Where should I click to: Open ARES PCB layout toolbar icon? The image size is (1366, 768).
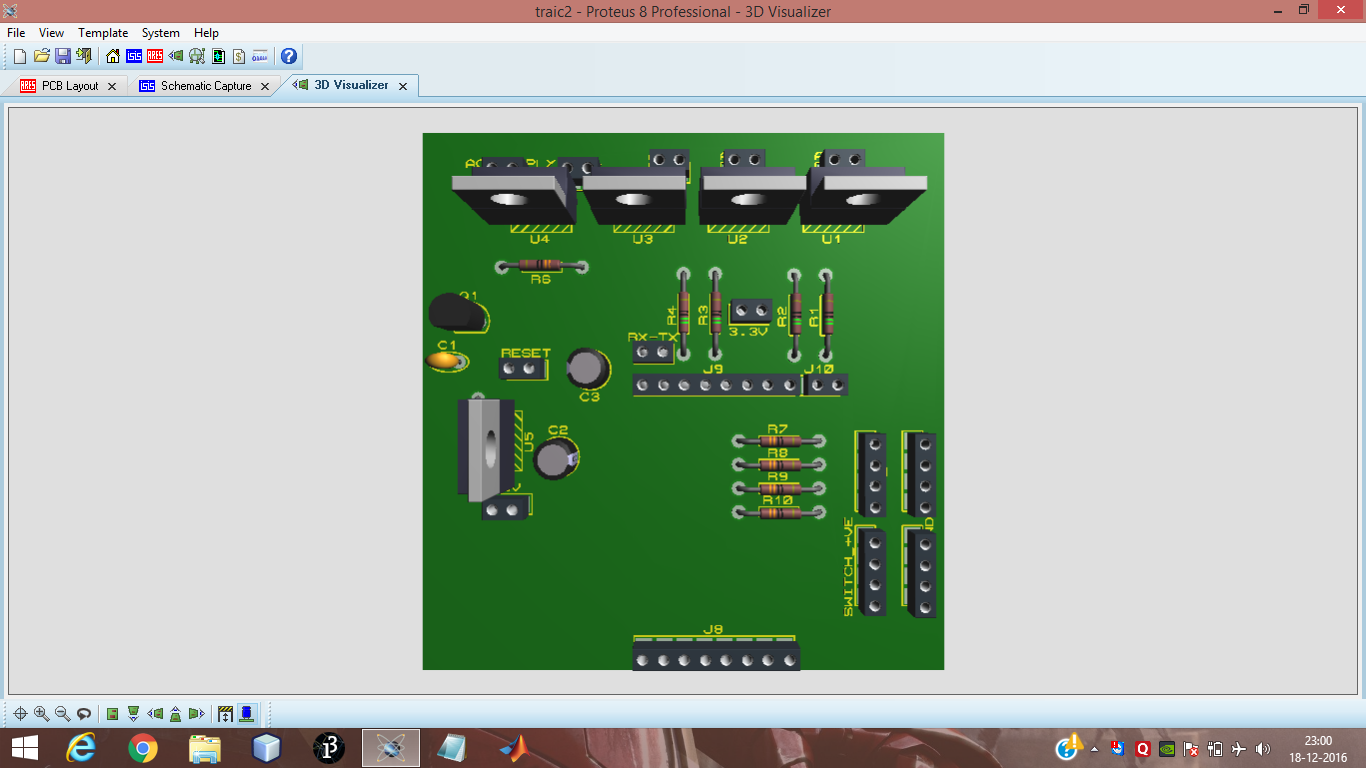pos(155,56)
